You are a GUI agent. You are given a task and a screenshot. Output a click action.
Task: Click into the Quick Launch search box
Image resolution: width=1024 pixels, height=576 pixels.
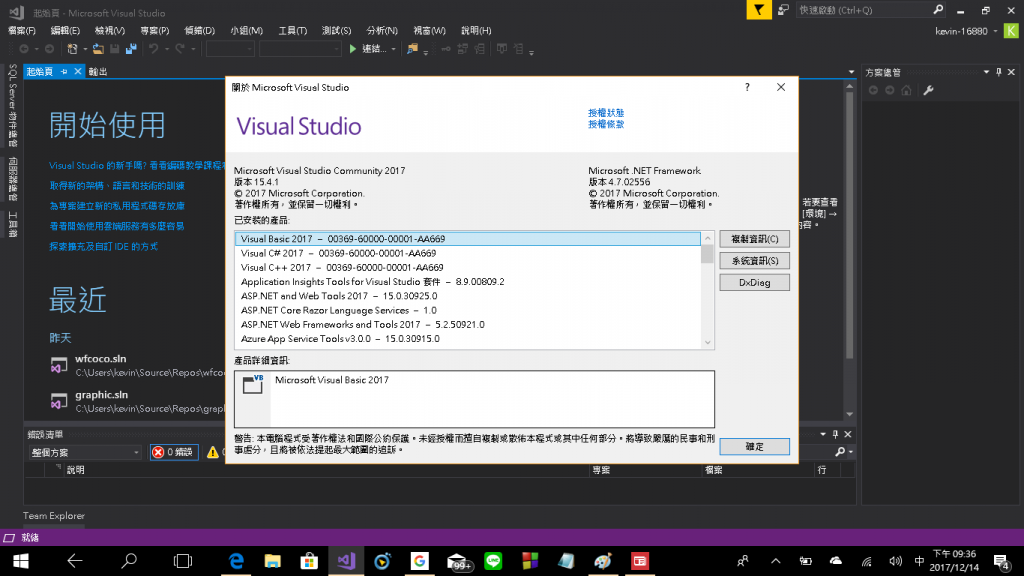tap(863, 10)
